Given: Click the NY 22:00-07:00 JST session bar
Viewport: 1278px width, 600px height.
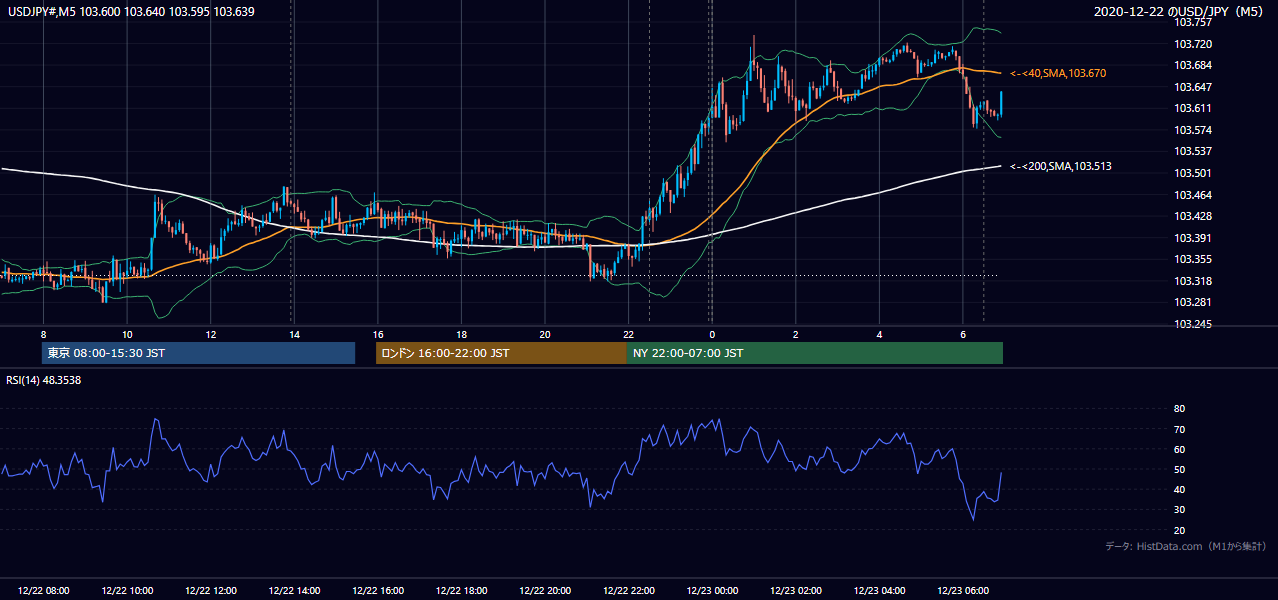Looking at the screenshot, I should point(815,353).
